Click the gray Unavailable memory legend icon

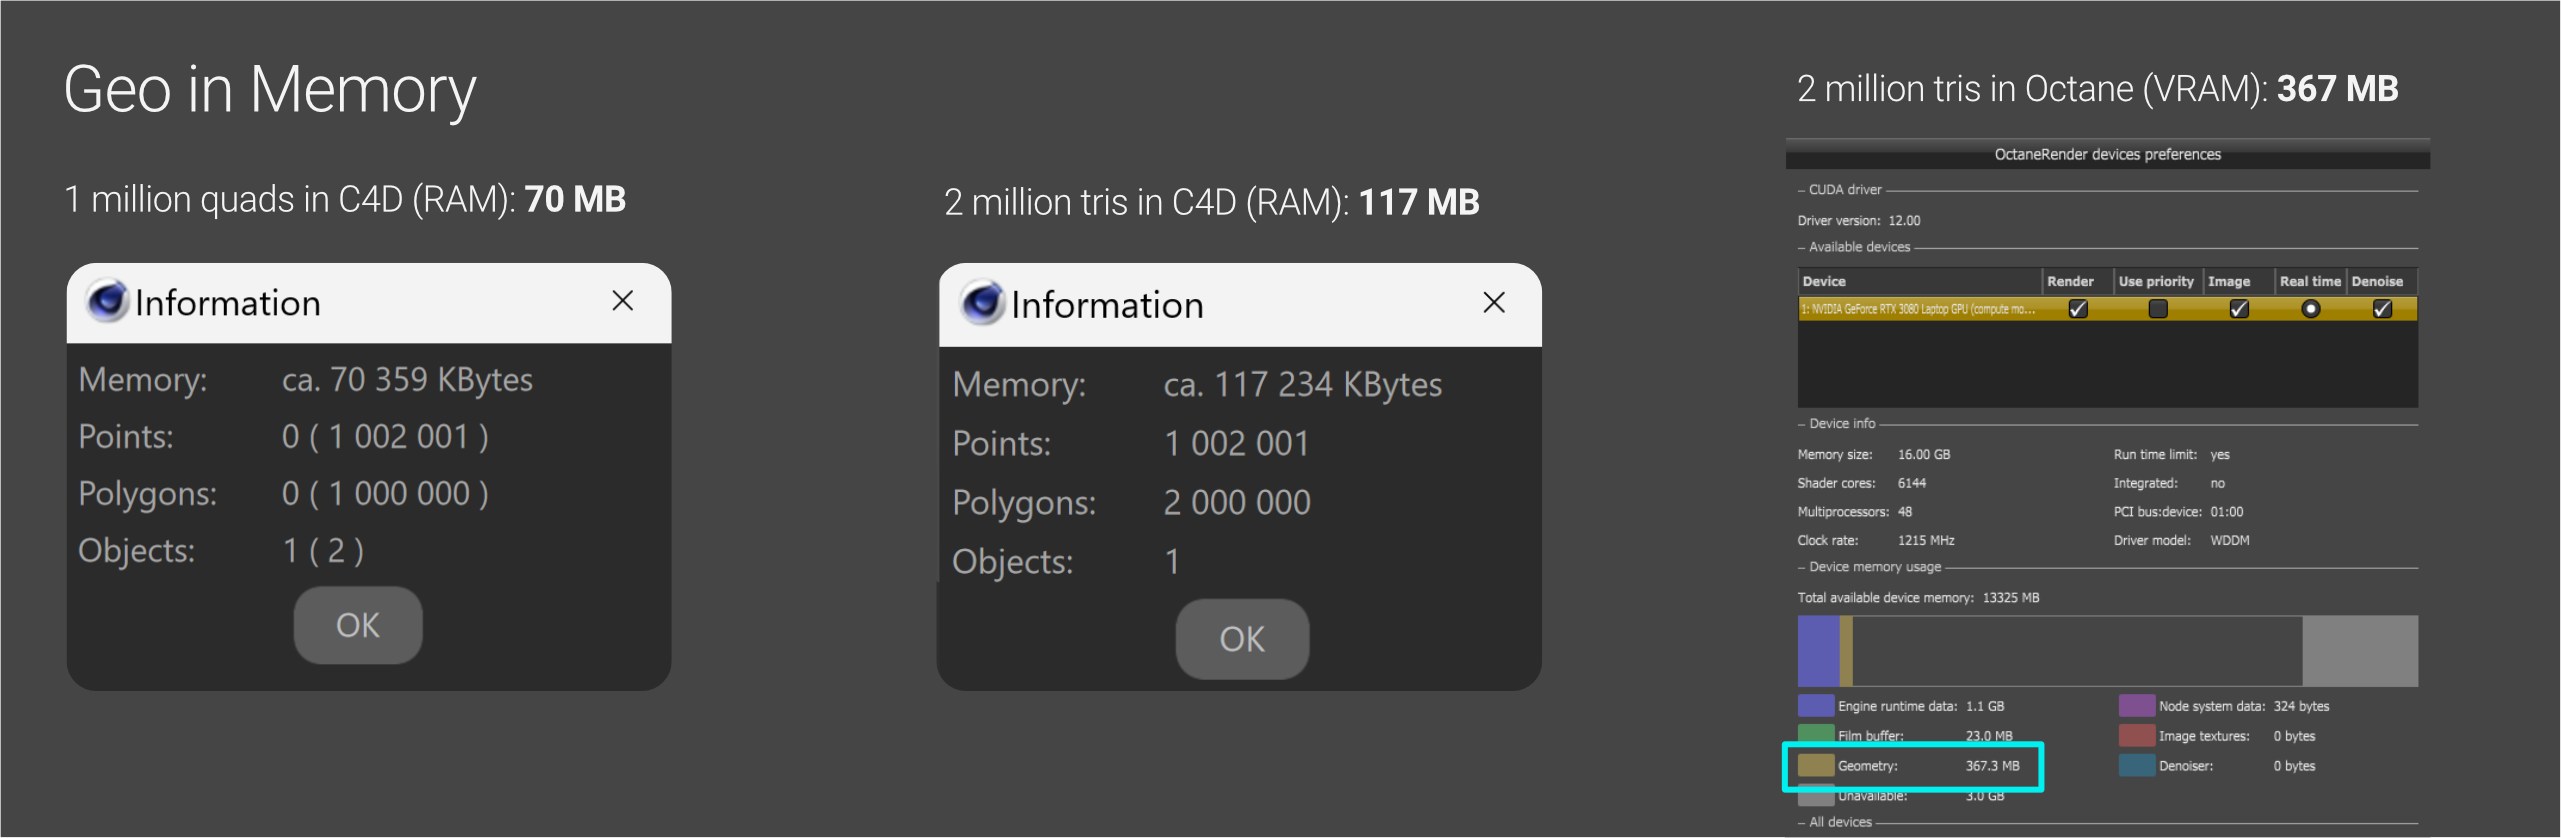pyautogui.click(x=1818, y=796)
